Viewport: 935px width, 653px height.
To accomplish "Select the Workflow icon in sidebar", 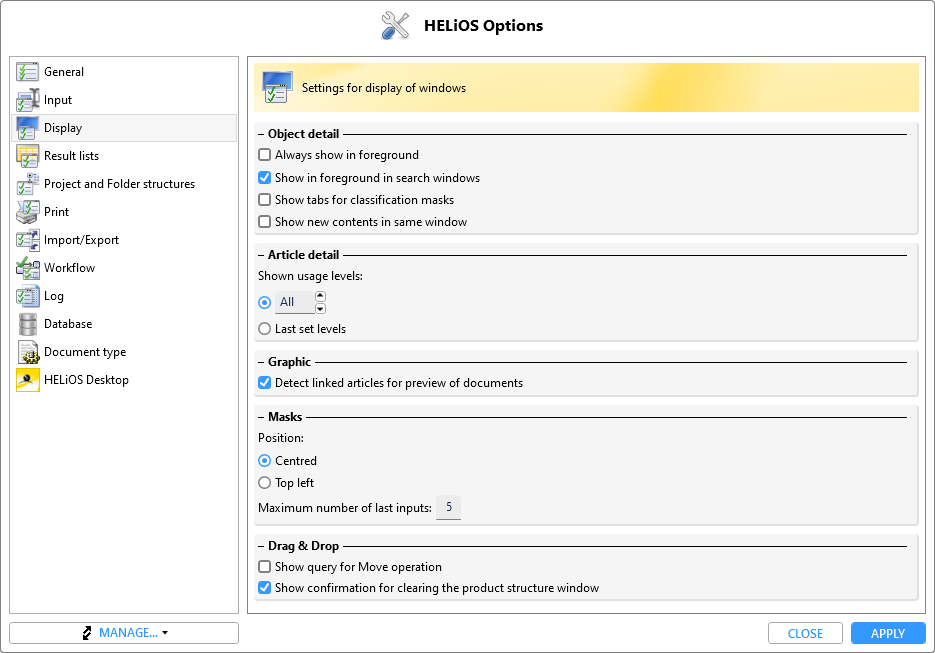I will (x=28, y=268).
